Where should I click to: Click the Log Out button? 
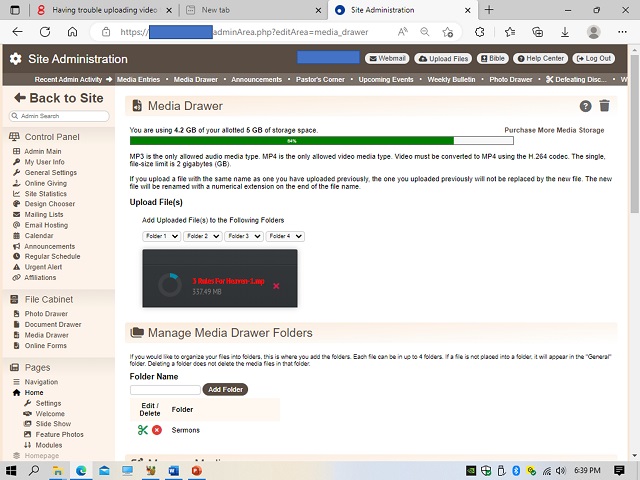pyautogui.click(x=594, y=59)
